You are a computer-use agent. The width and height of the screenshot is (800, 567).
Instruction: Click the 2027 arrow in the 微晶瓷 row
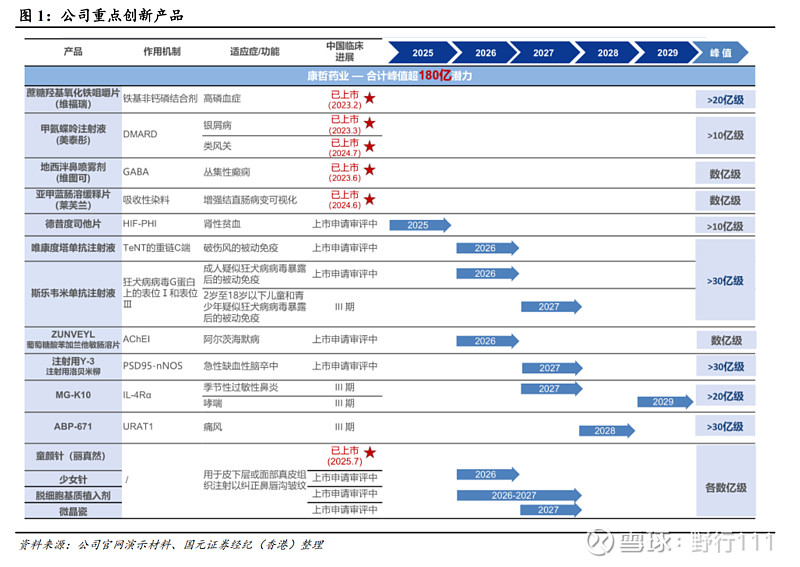click(x=551, y=510)
